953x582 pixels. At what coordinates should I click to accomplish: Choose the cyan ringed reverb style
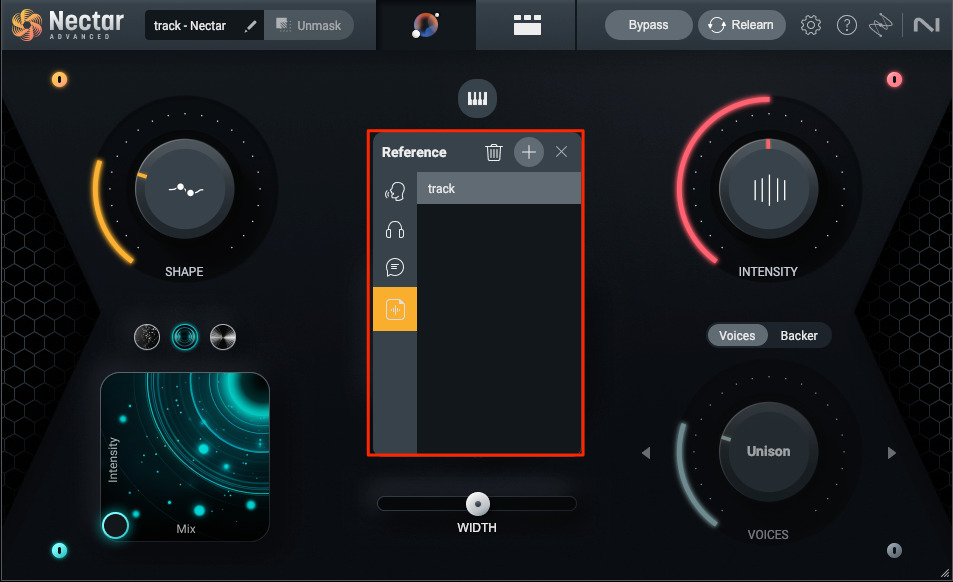coord(185,337)
